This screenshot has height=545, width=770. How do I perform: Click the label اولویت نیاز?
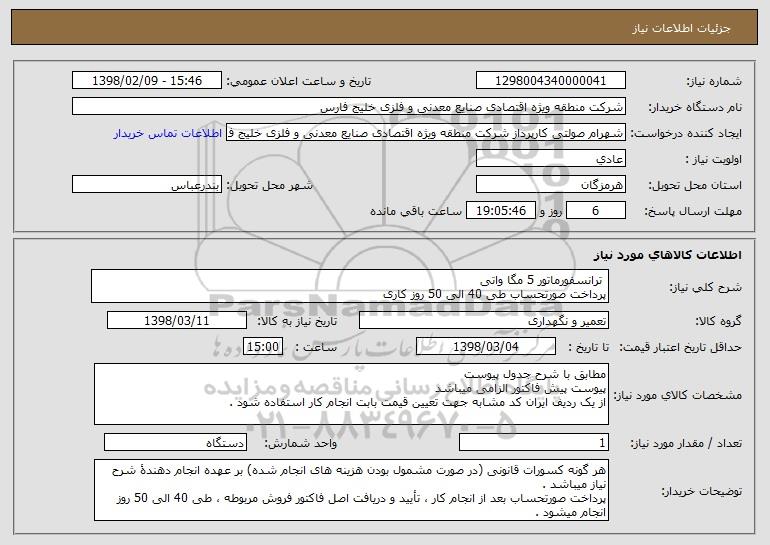click(x=714, y=160)
